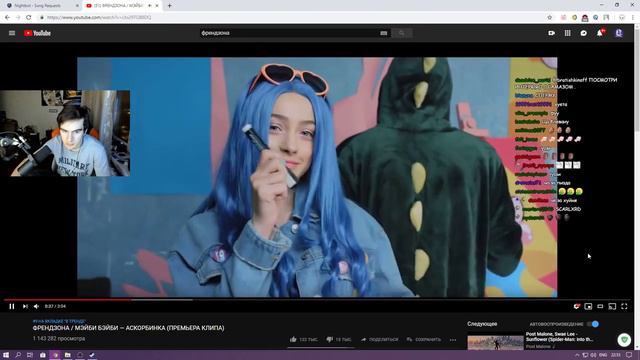This screenshot has width=640, height=360.
Task: Open the Chrome three-dot menu
Action: tap(633, 18)
